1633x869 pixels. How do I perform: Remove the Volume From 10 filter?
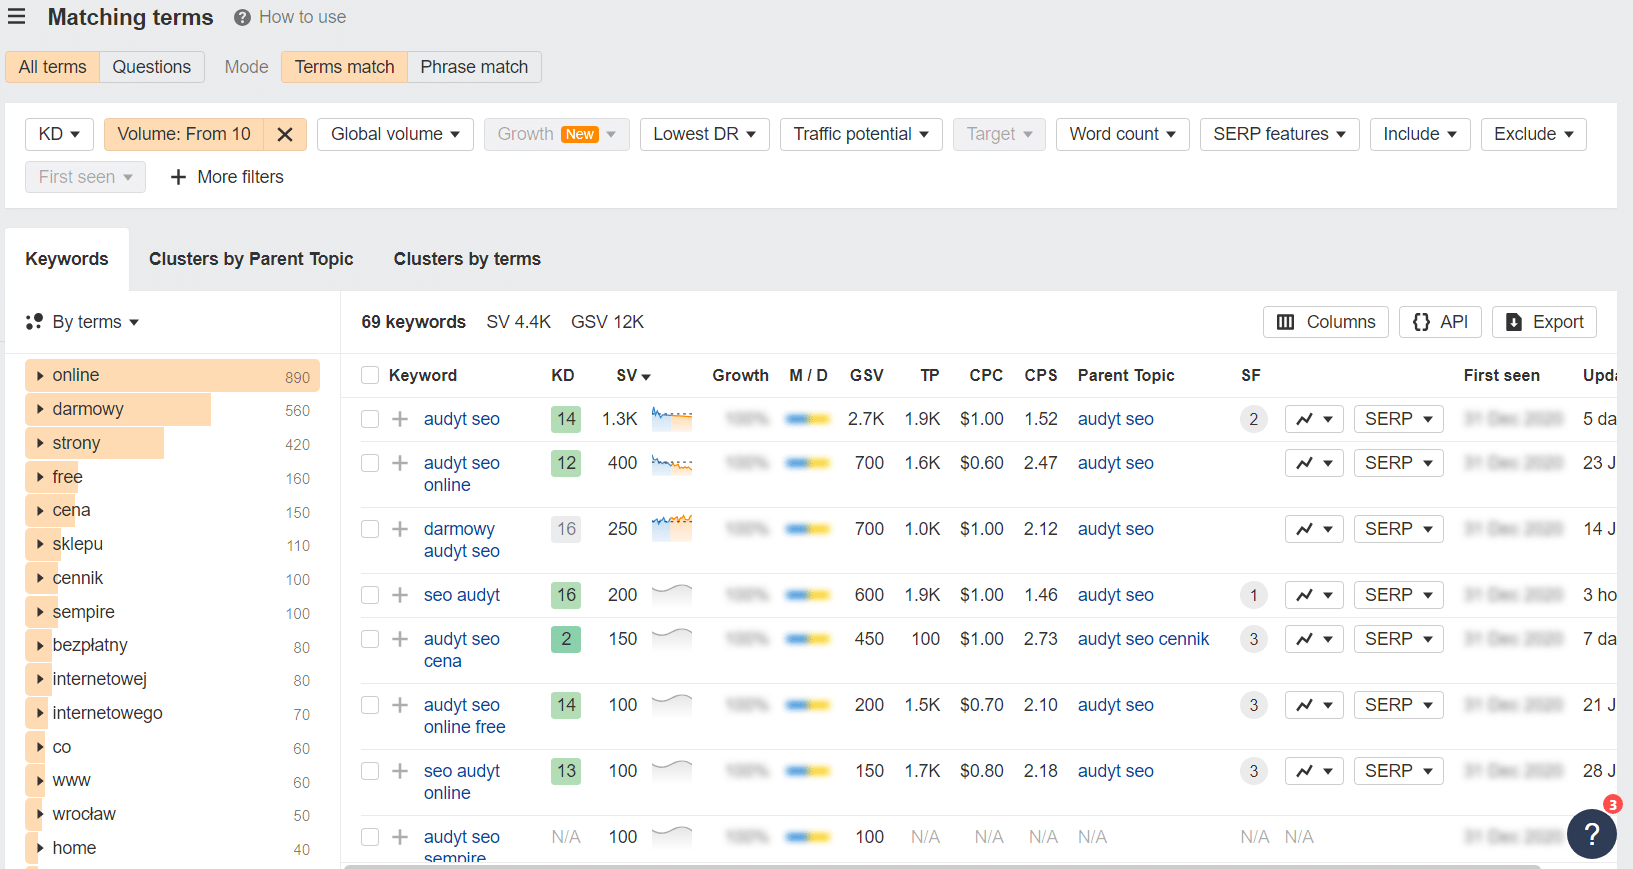click(285, 134)
